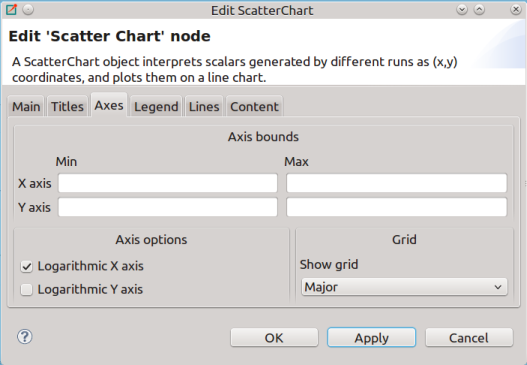Click the OK button
The image size is (527, 365).
[274, 338]
